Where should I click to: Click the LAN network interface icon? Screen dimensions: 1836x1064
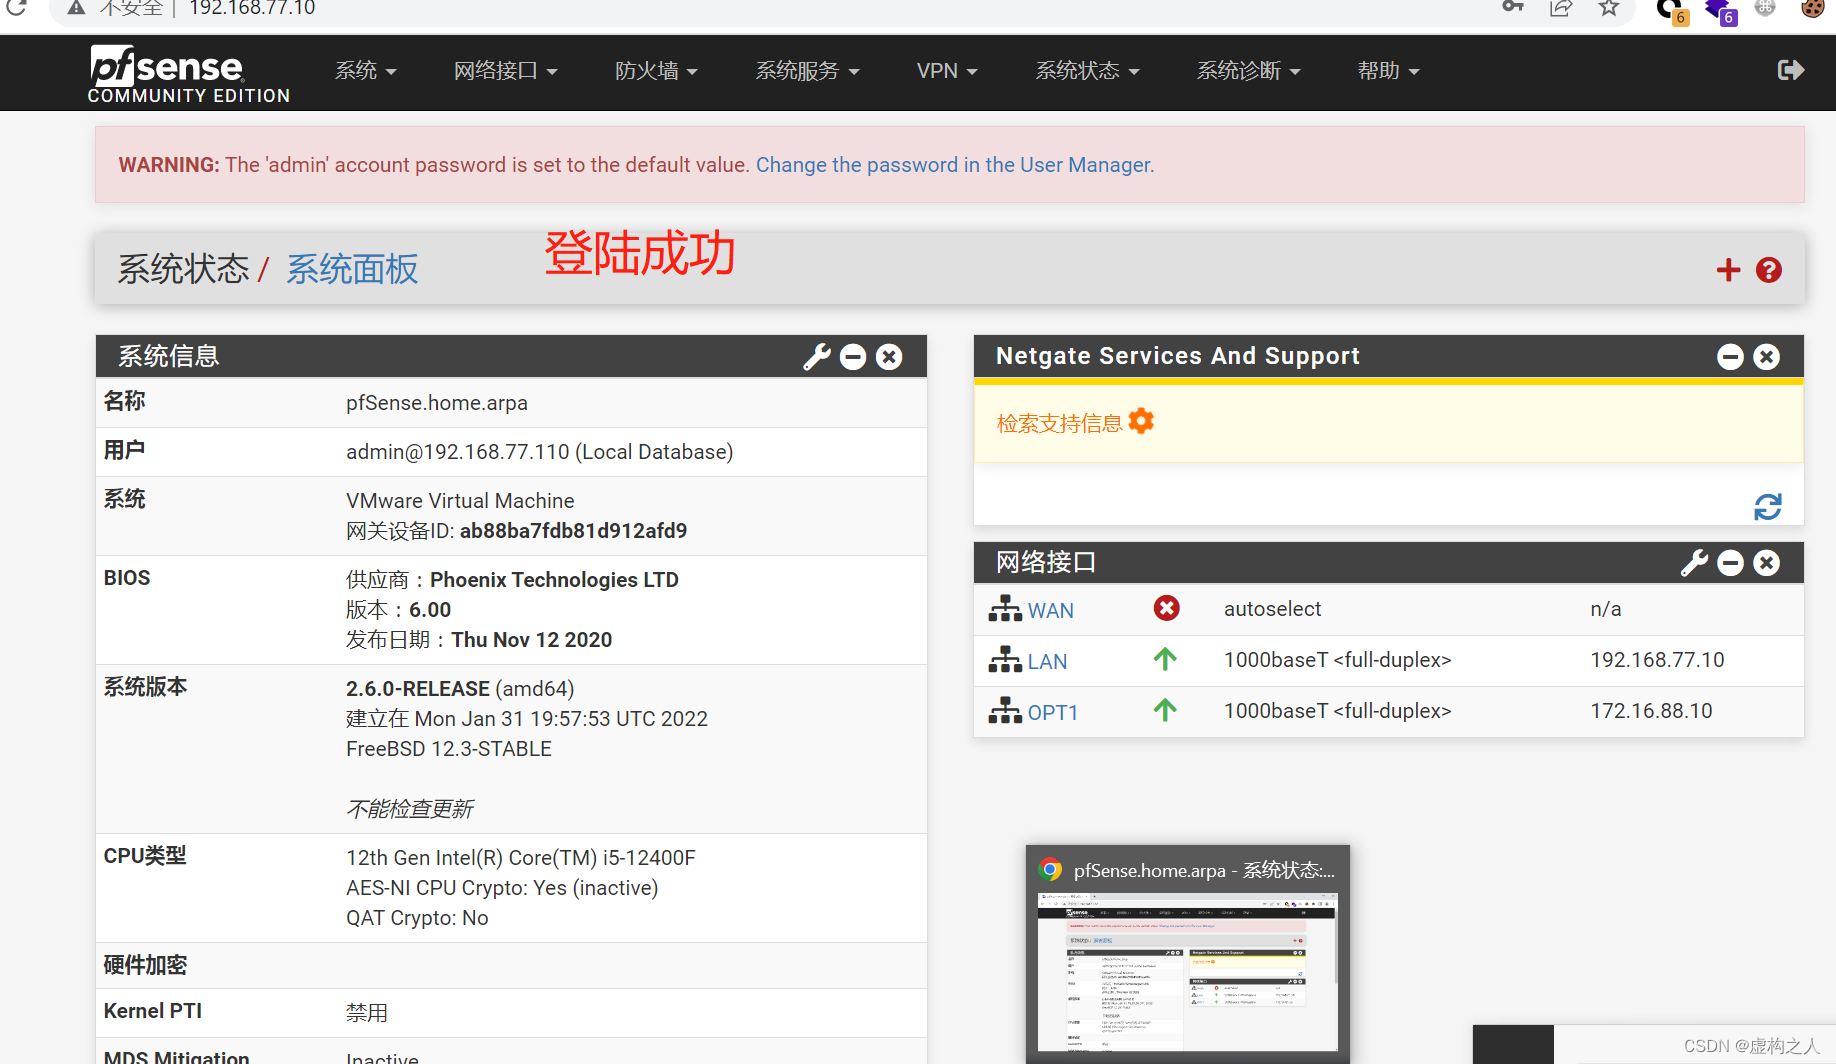(x=1005, y=660)
